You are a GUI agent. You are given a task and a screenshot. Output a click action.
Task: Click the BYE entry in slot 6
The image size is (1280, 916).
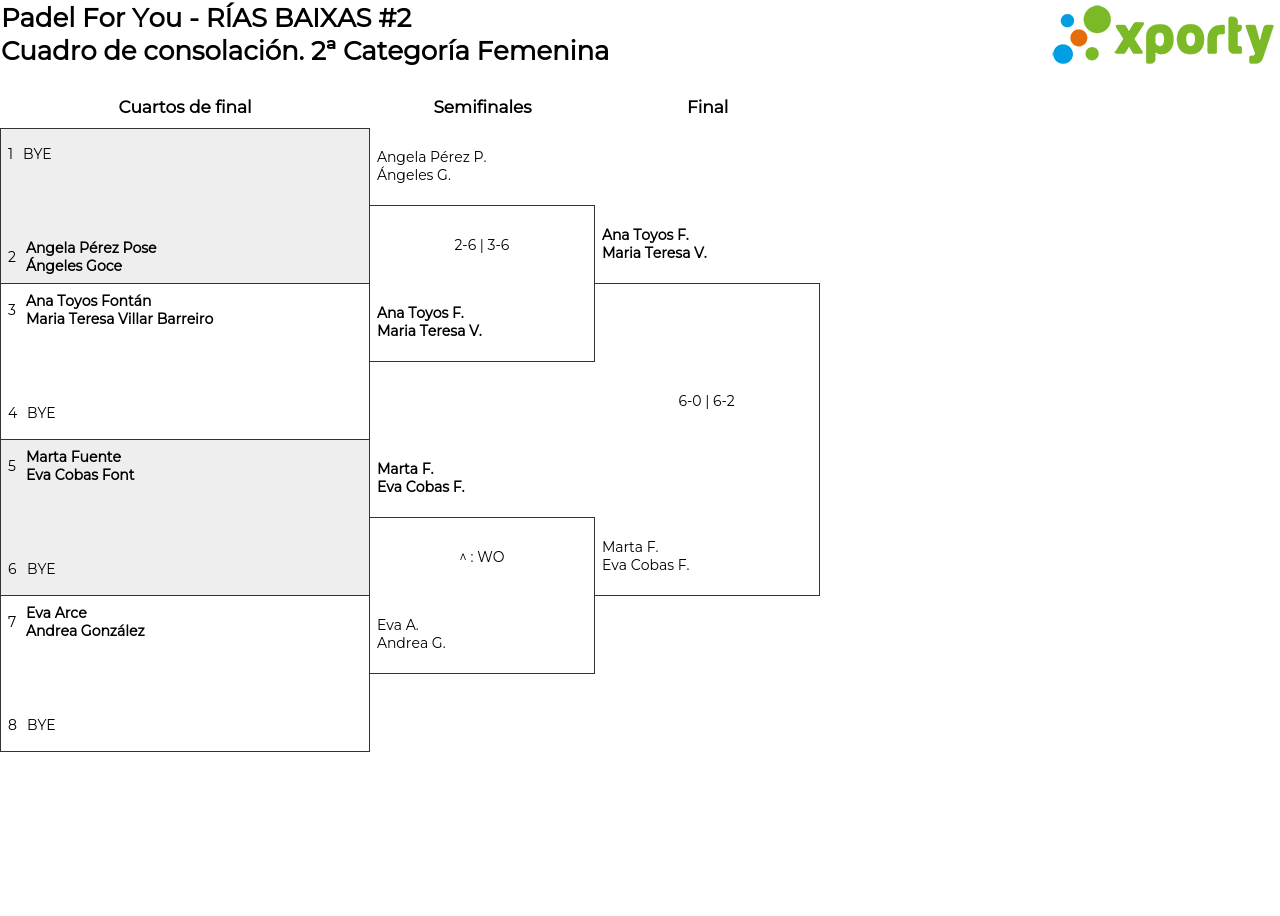coord(41,569)
